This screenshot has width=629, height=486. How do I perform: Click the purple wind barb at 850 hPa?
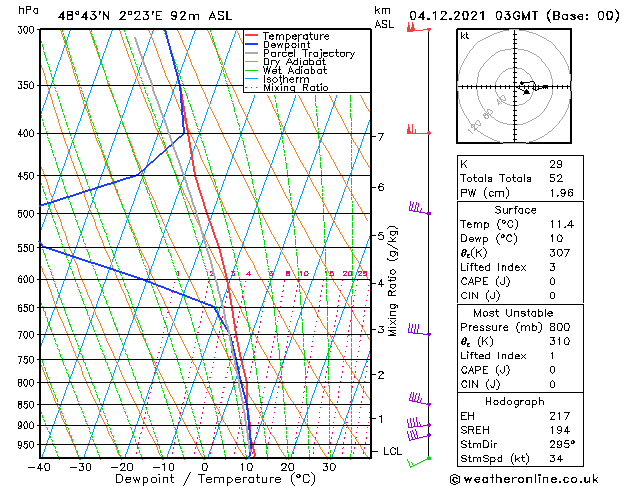pos(420,399)
